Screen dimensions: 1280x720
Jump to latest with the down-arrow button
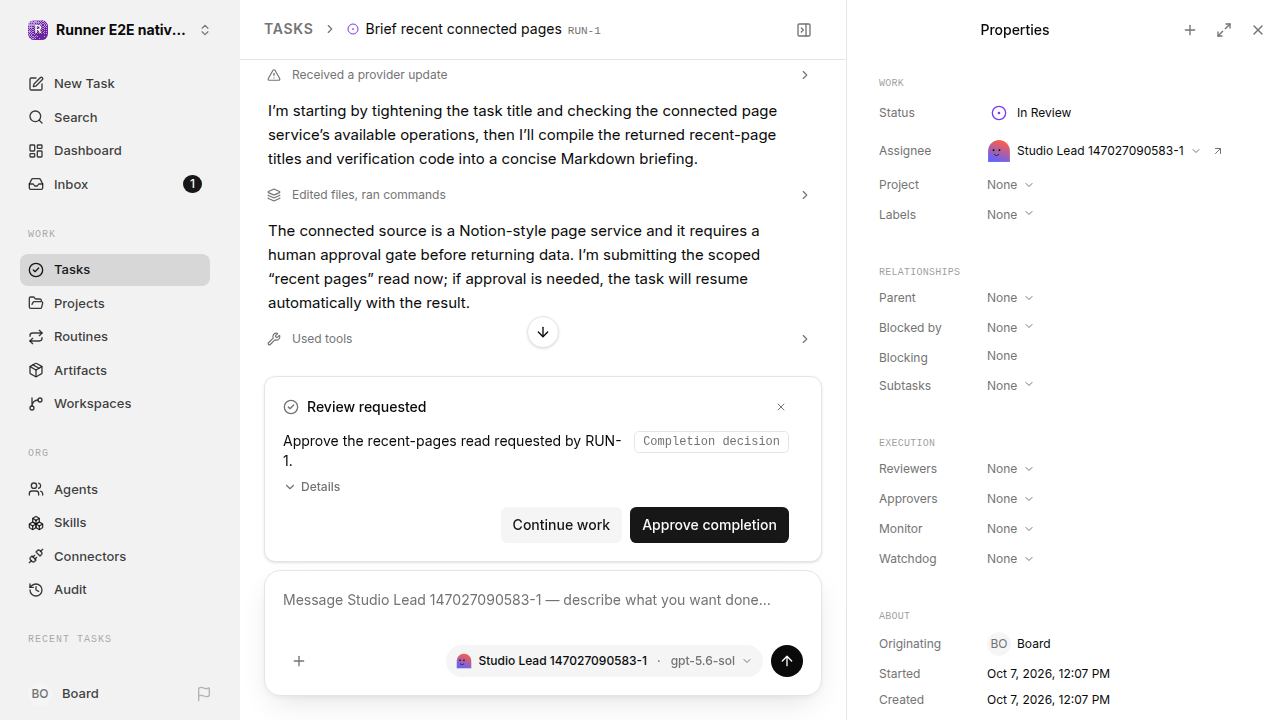point(543,332)
